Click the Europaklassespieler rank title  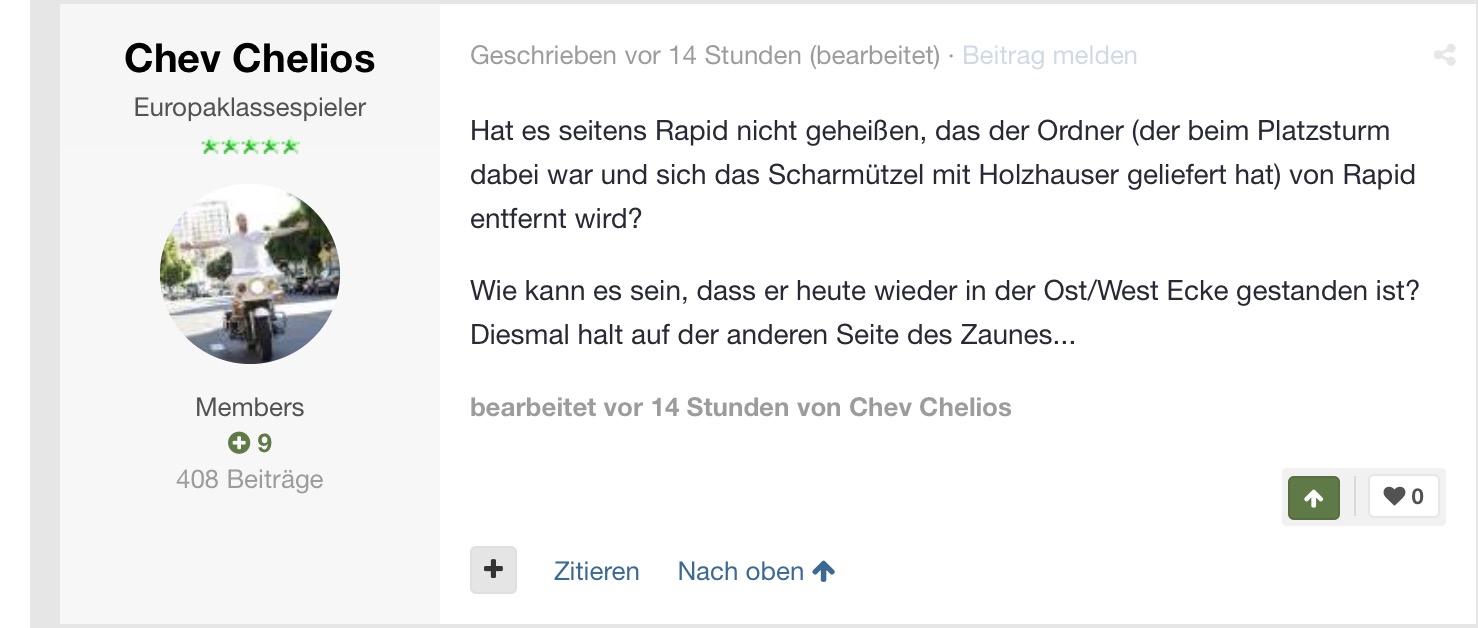(x=250, y=107)
